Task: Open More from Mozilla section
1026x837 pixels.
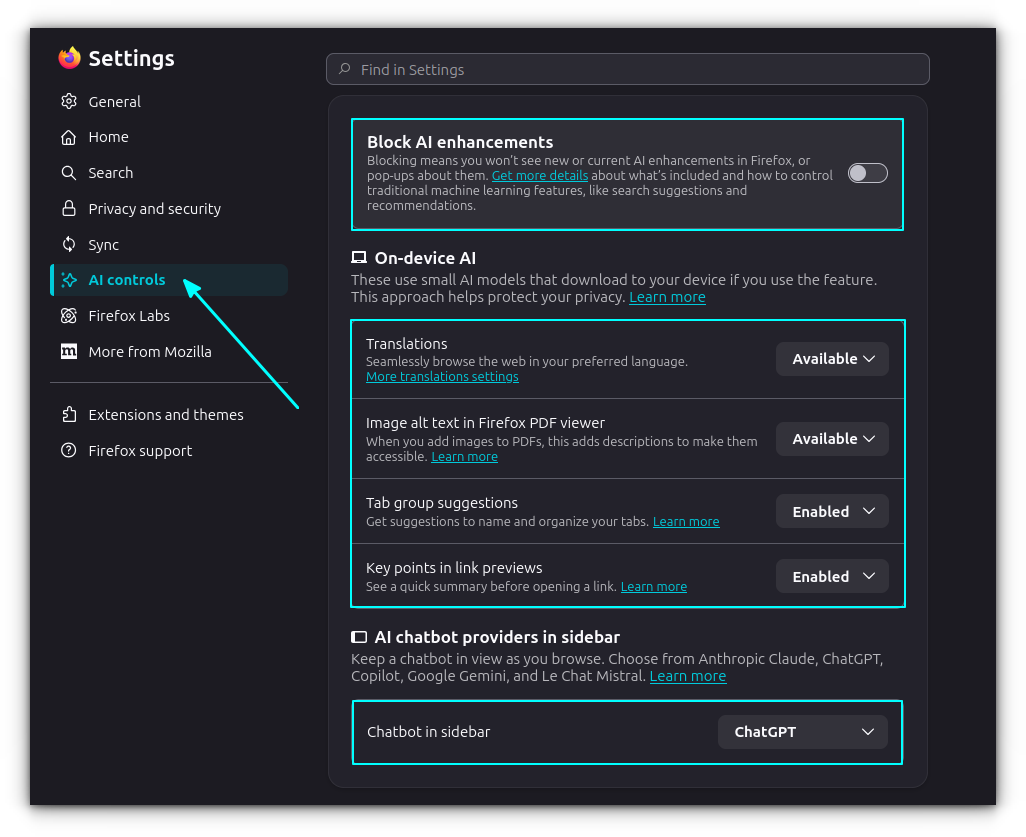Action: point(169,351)
